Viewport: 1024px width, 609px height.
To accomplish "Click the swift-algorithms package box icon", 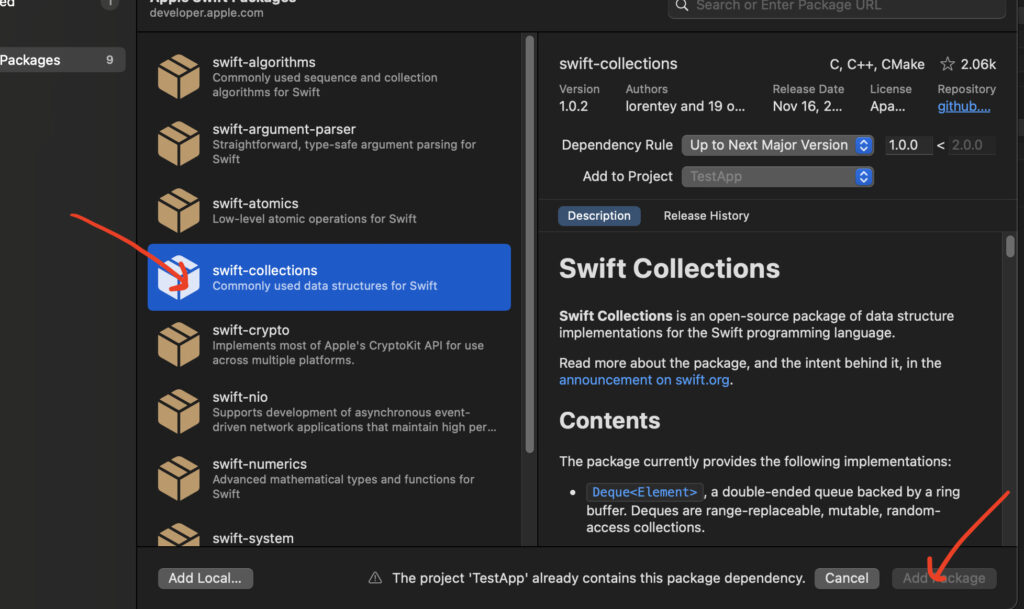I will pos(178,76).
